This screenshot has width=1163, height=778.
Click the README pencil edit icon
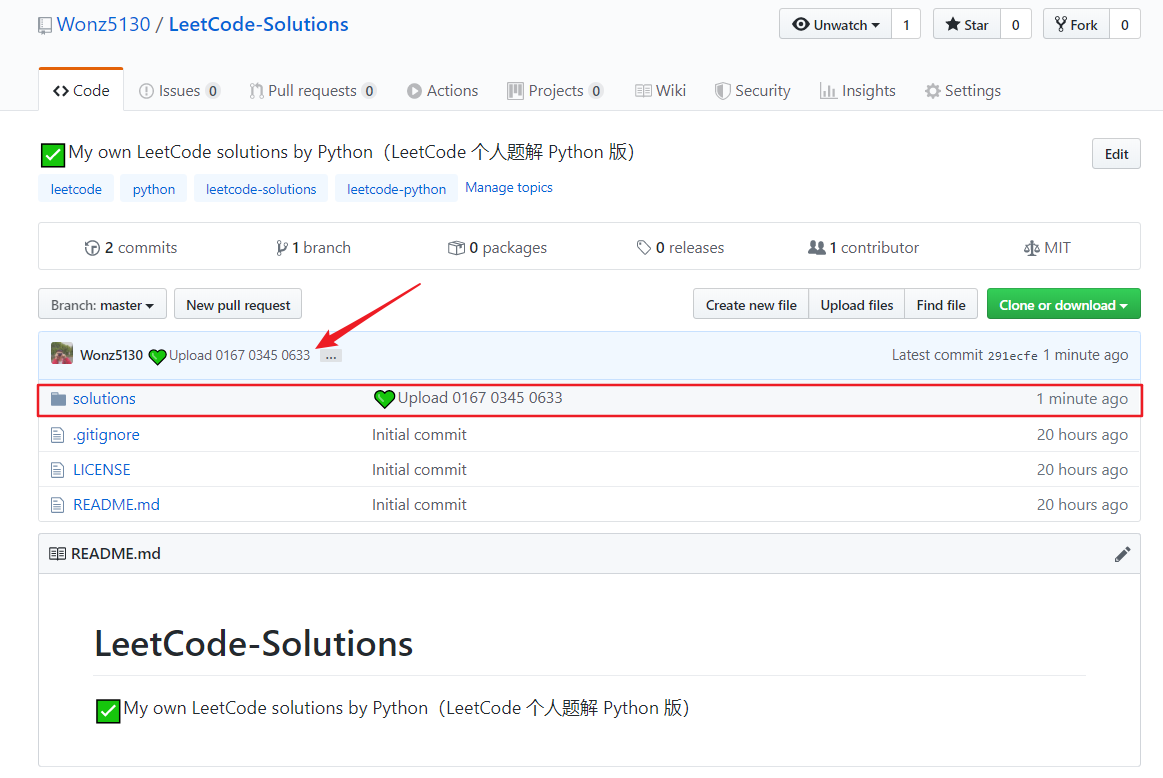pos(1122,554)
